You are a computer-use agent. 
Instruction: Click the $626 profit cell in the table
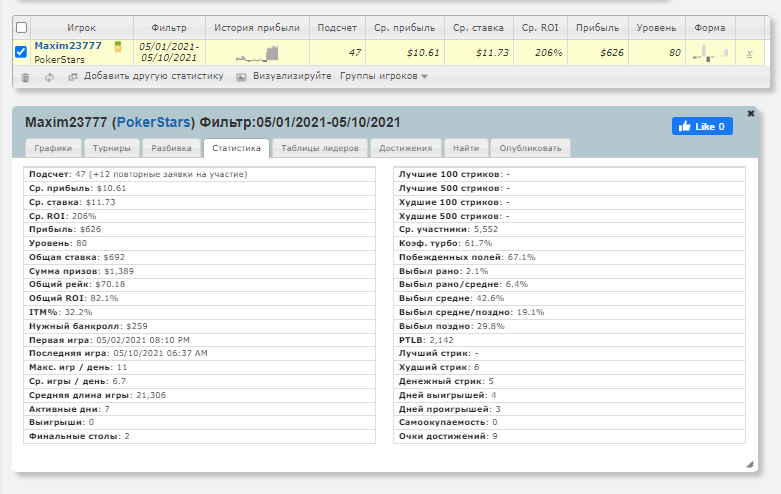click(x=598, y=52)
